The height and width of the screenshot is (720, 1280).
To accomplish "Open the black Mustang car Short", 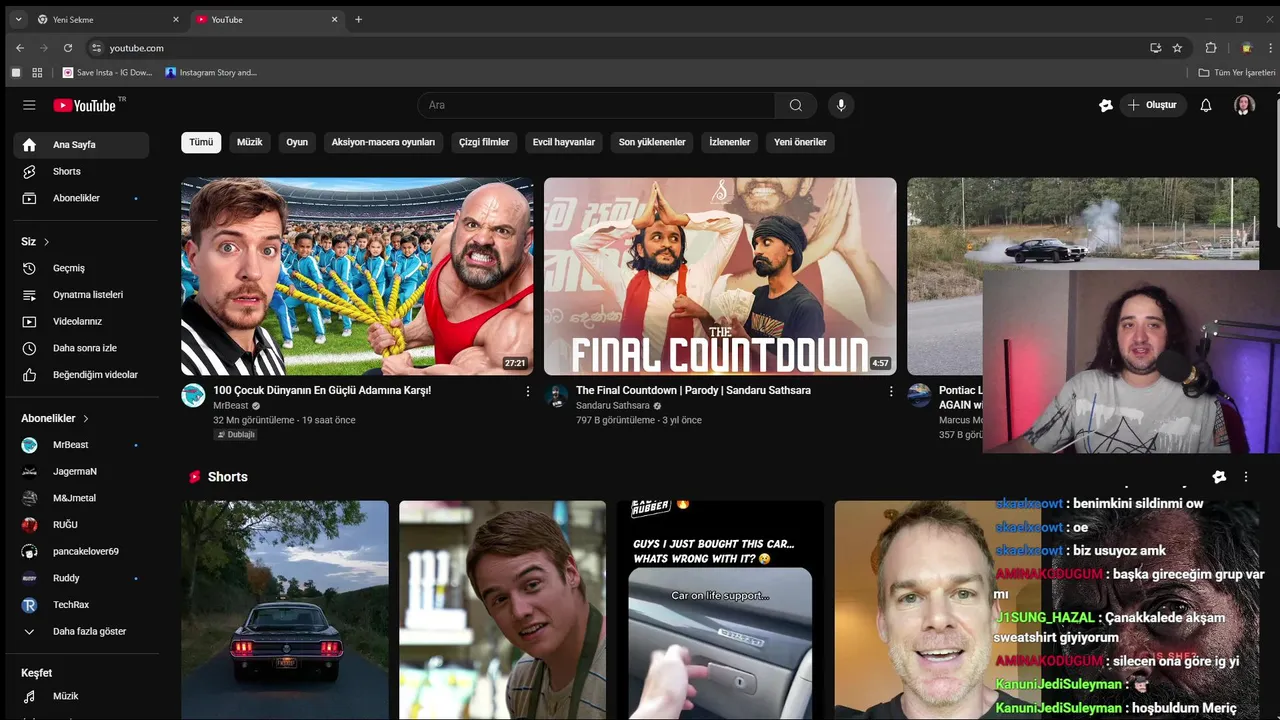I will click(x=285, y=610).
